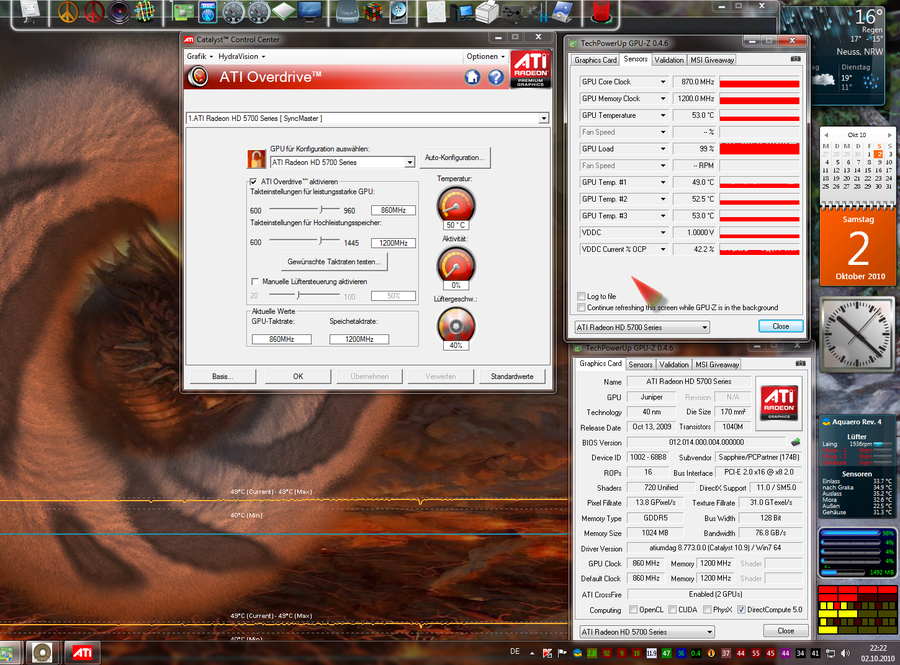Open Validation tab in GPU-Z Sensors window
The width and height of the screenshot is (900, 665).
point(669,60)
